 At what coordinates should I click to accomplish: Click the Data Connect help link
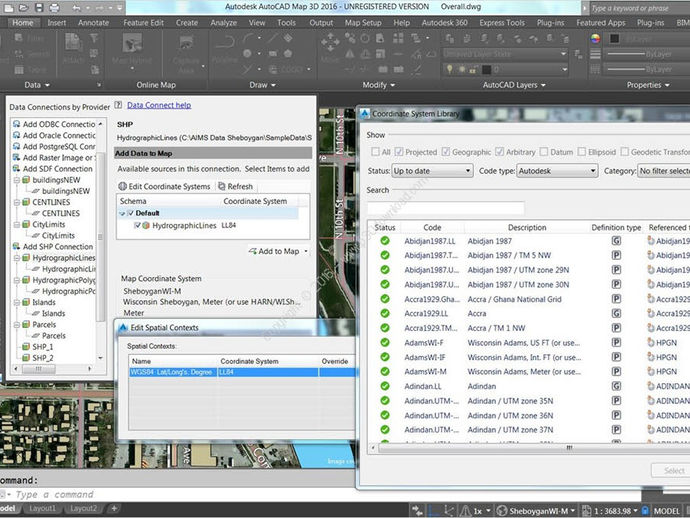coord(159,105)
